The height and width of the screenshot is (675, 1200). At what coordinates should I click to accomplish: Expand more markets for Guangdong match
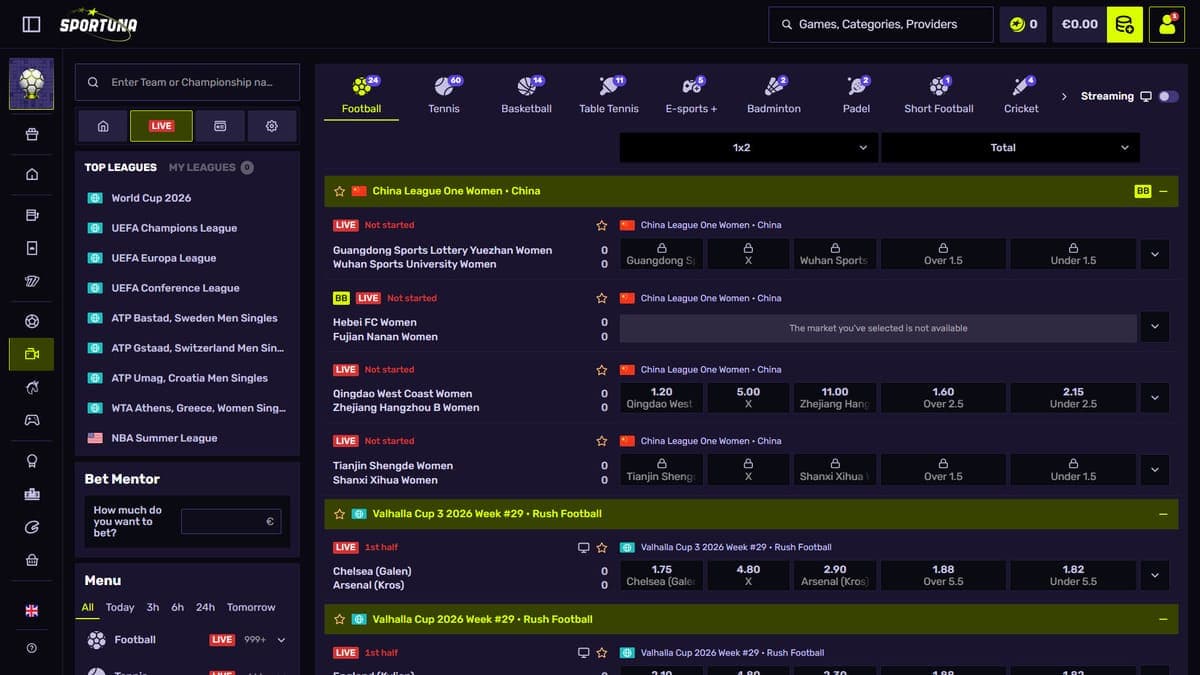[x=1155, y=254]
